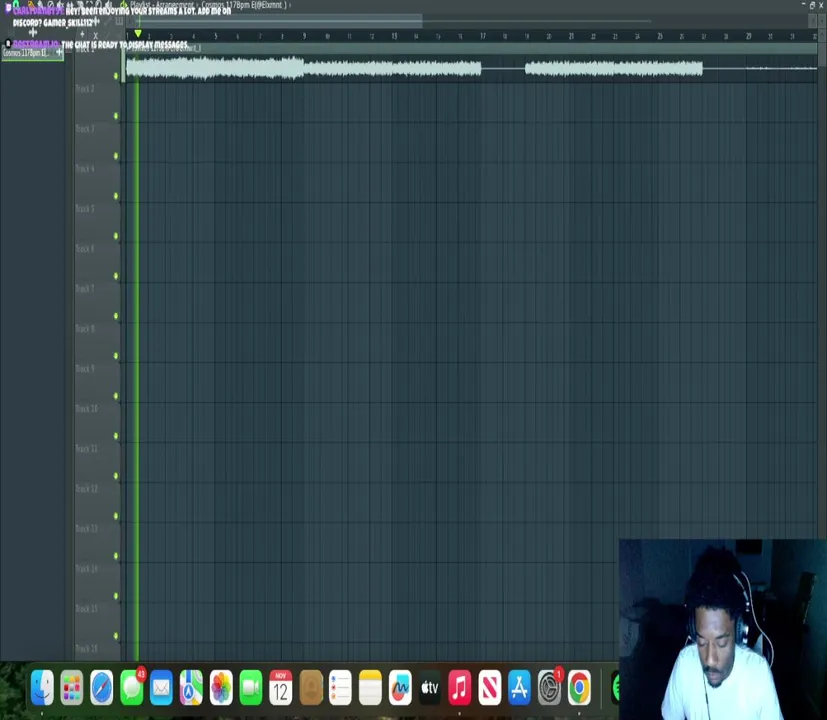Jump to bar 17 on the timeline ruler
This screenshot has width=827, height=720.
click(x=483, y=36)
